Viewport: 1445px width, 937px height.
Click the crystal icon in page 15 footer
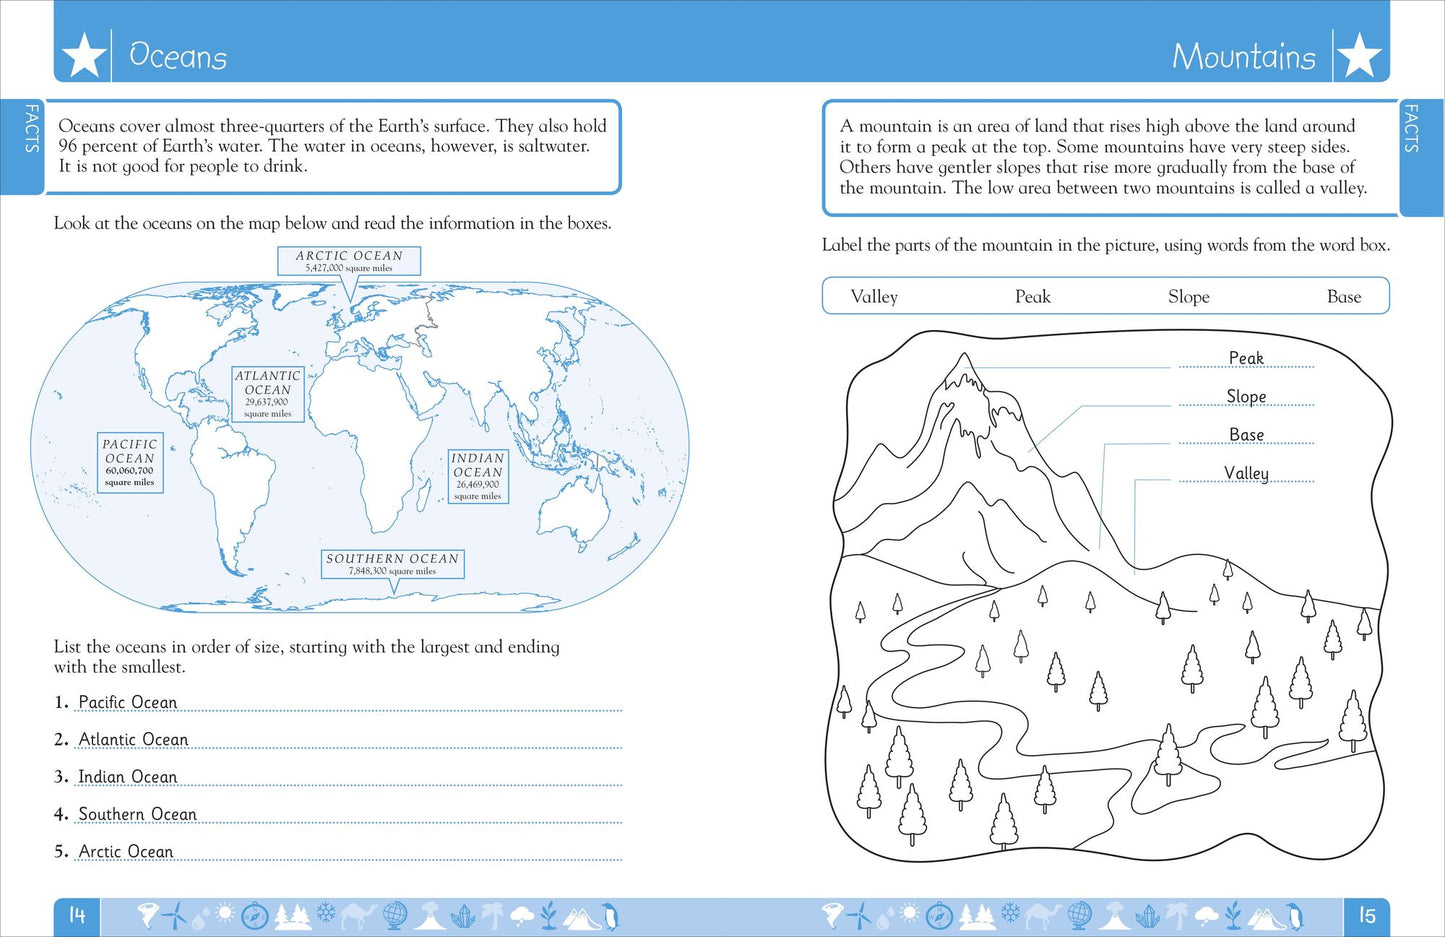[1147, 916]
